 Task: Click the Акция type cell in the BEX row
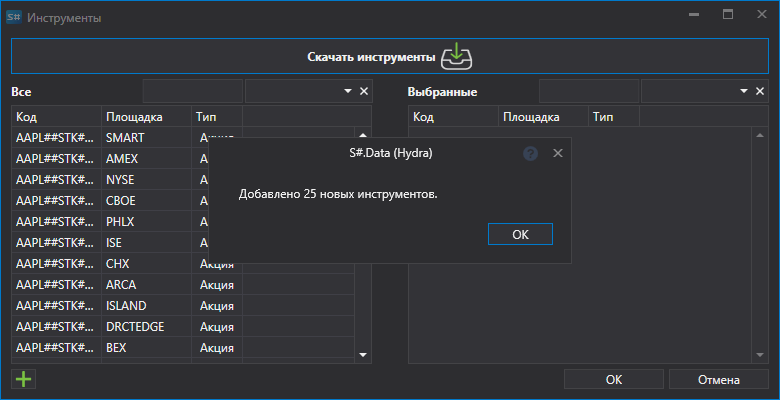[217, 347]
